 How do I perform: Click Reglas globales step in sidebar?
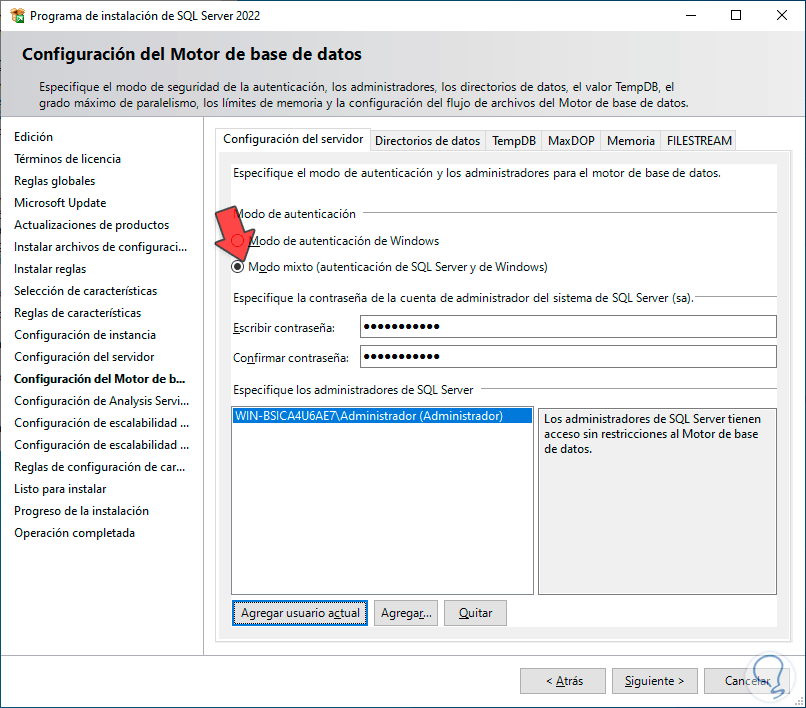tap(54, 181)
